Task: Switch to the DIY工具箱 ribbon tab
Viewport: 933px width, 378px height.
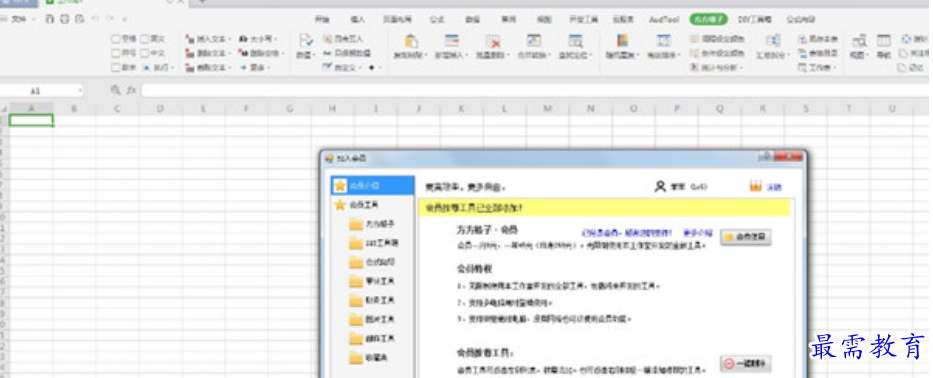Action: [754, 20]
